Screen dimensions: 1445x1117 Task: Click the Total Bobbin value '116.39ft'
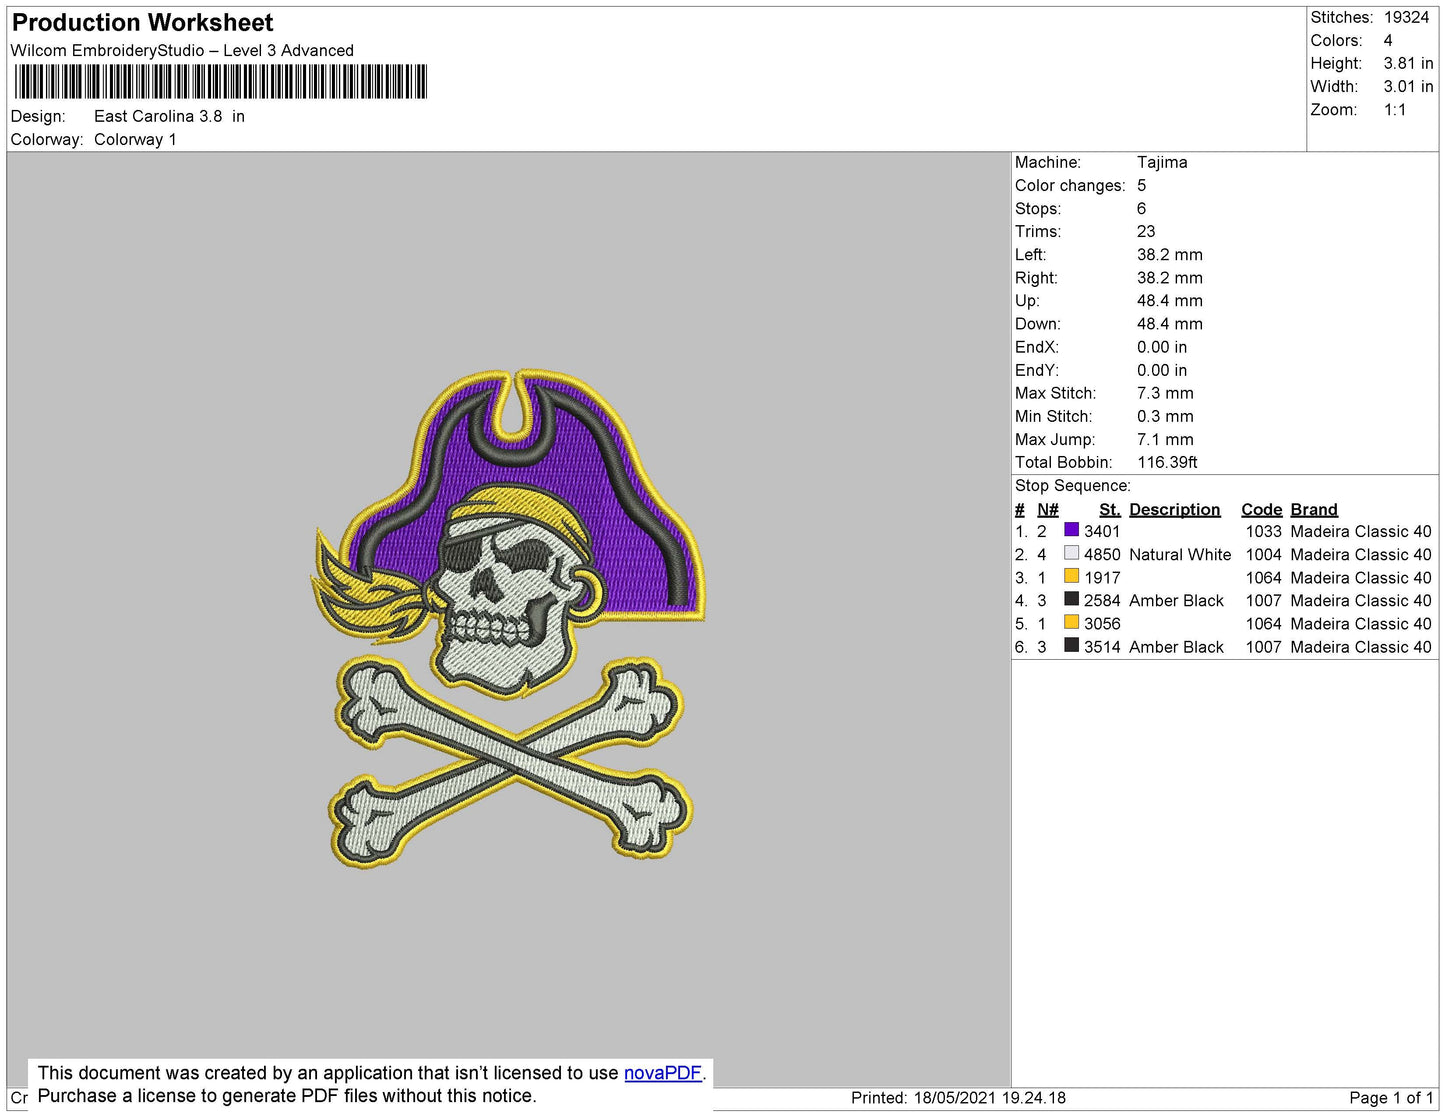(x=1167, y=462)
